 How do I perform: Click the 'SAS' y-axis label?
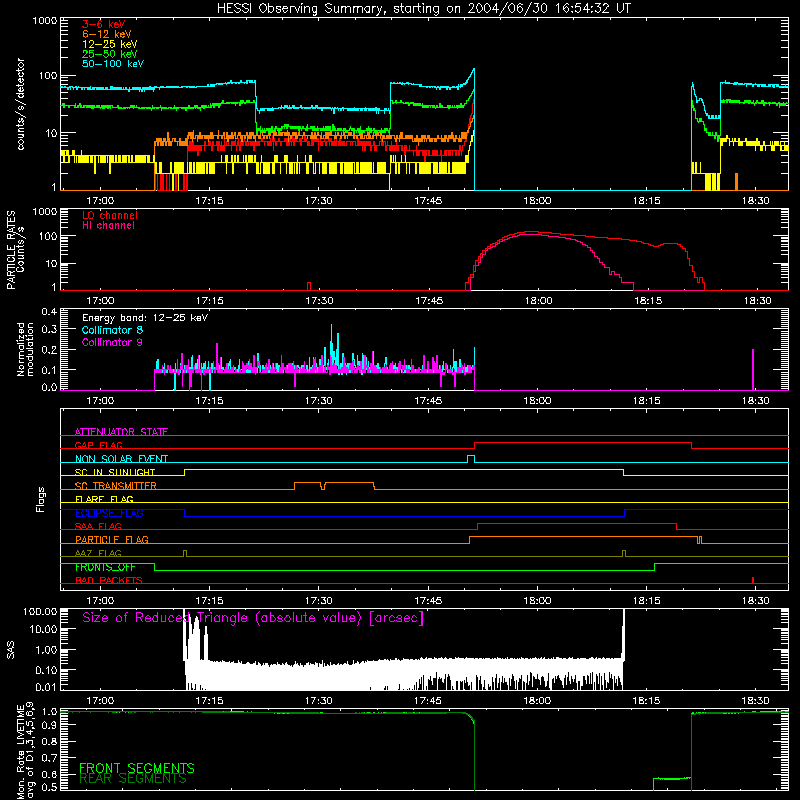coord(11,650)
